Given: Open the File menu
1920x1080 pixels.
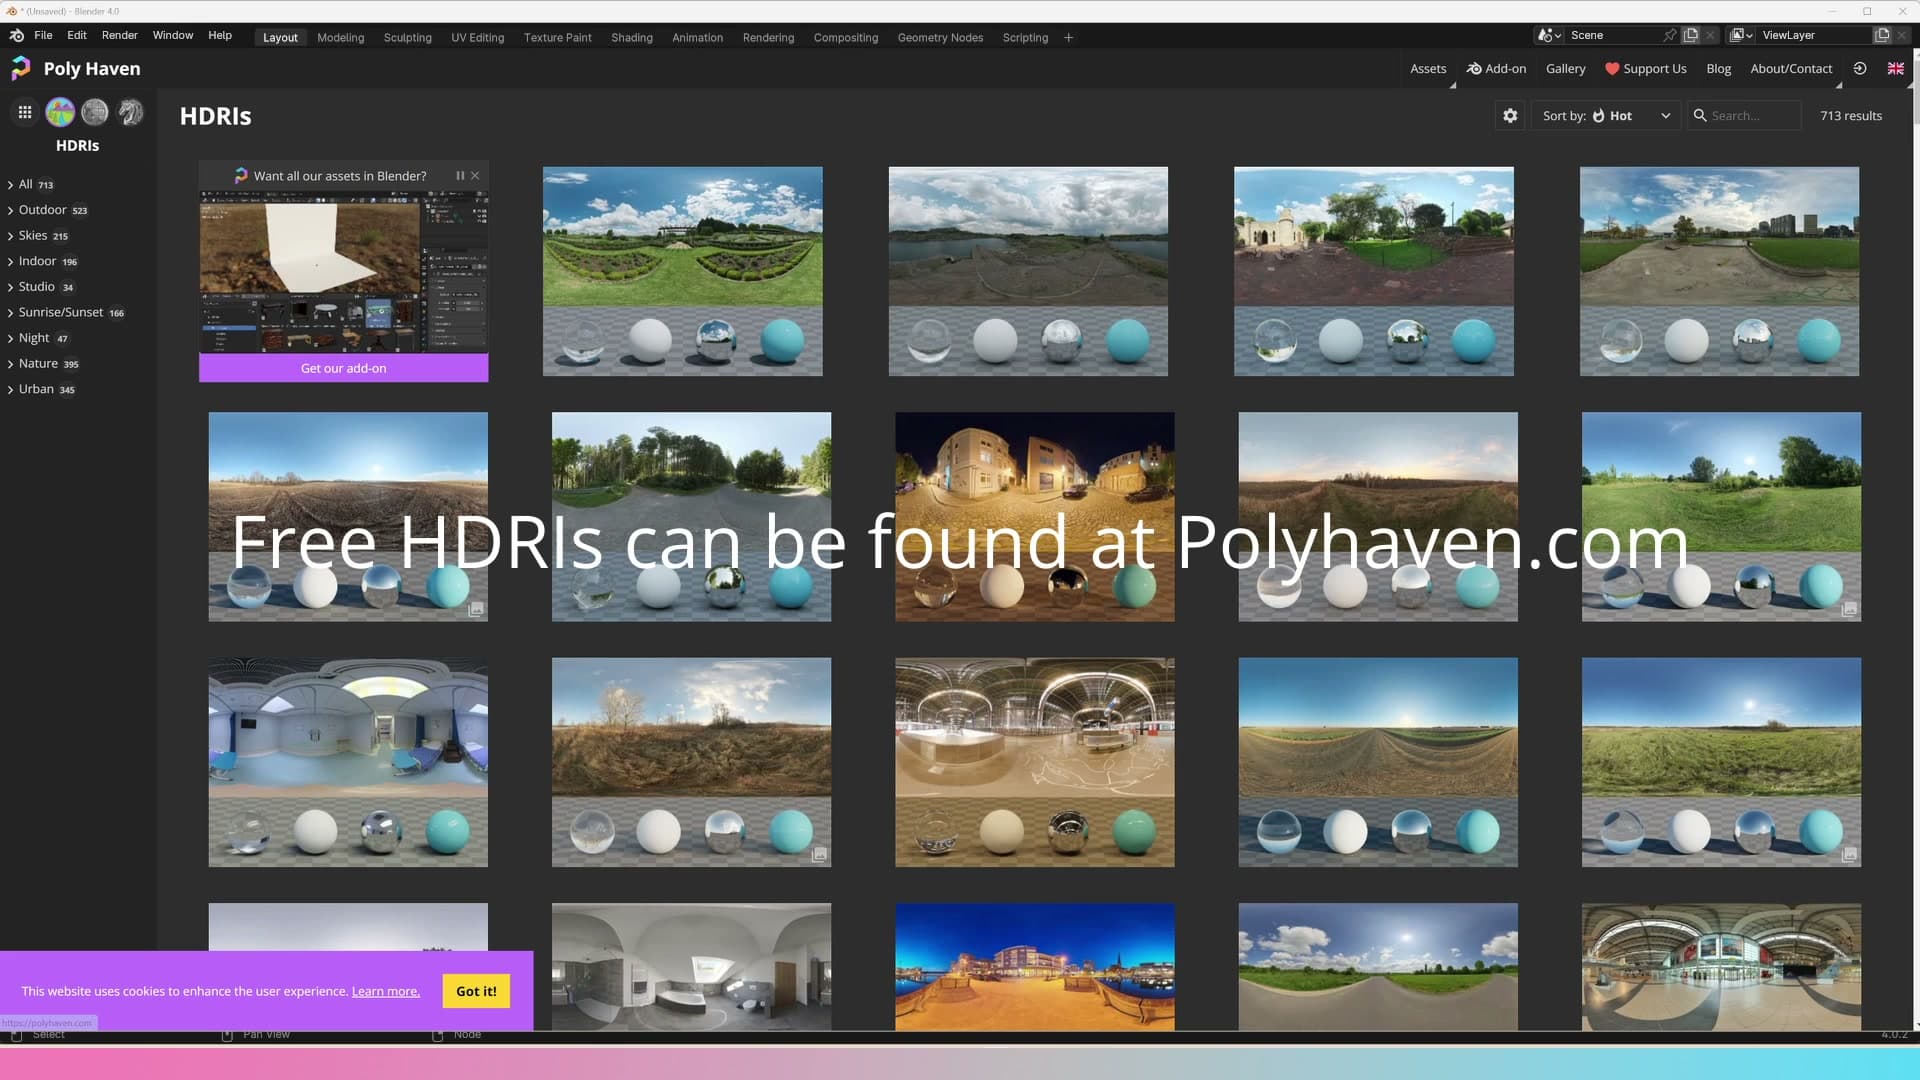Looking at the screenshot, I should click(43, 35).
